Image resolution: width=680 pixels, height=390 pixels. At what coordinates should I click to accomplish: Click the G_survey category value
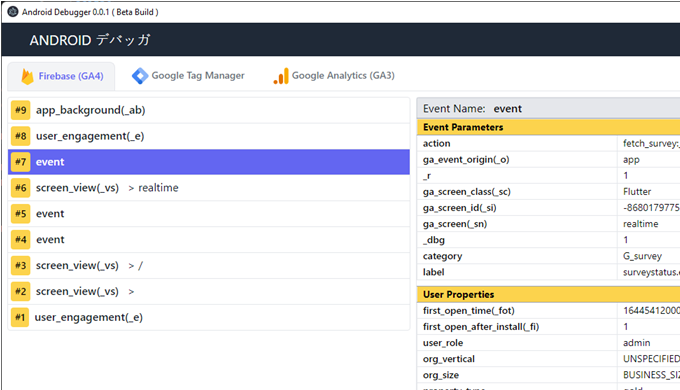point(642,256)
